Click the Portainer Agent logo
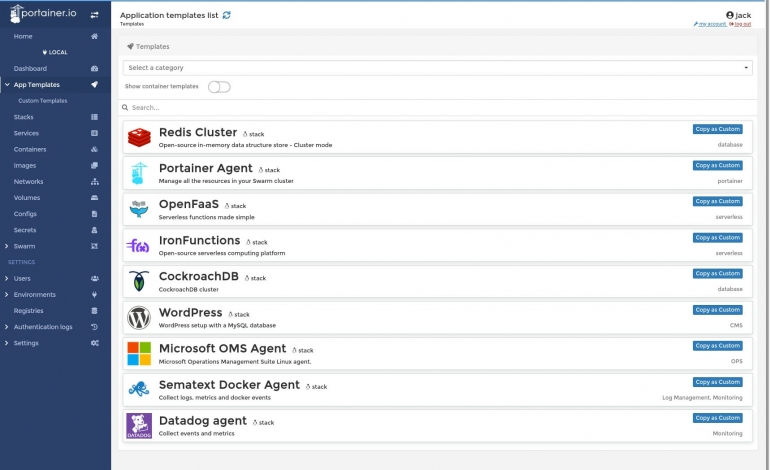 (139, 173)
